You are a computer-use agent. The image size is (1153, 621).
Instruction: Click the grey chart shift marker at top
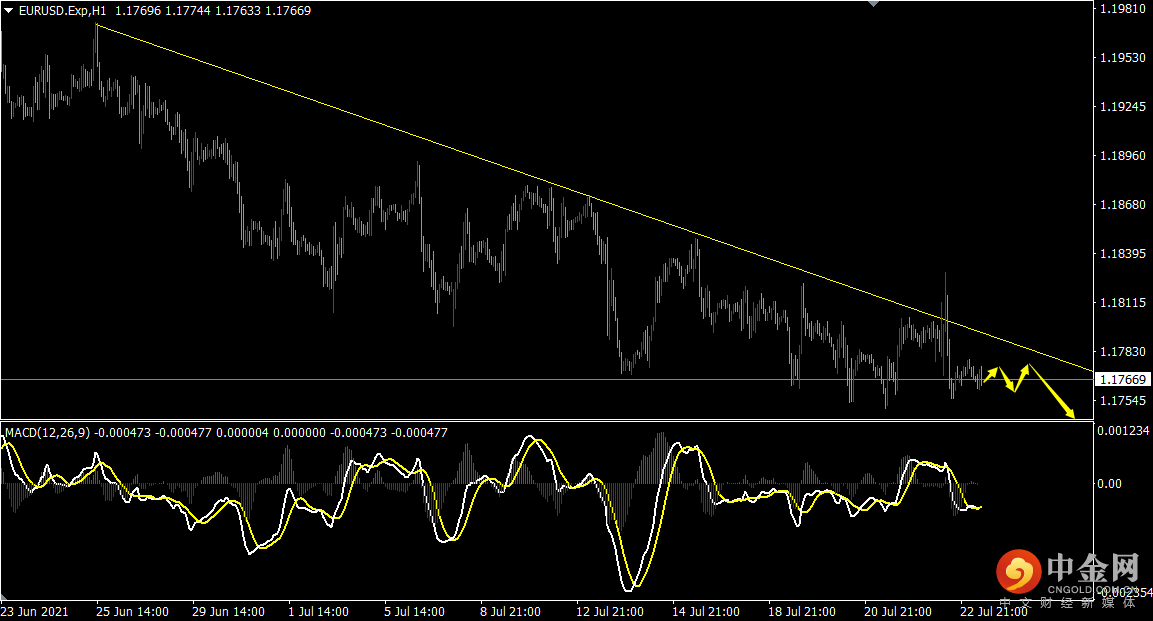click(874, 4)
